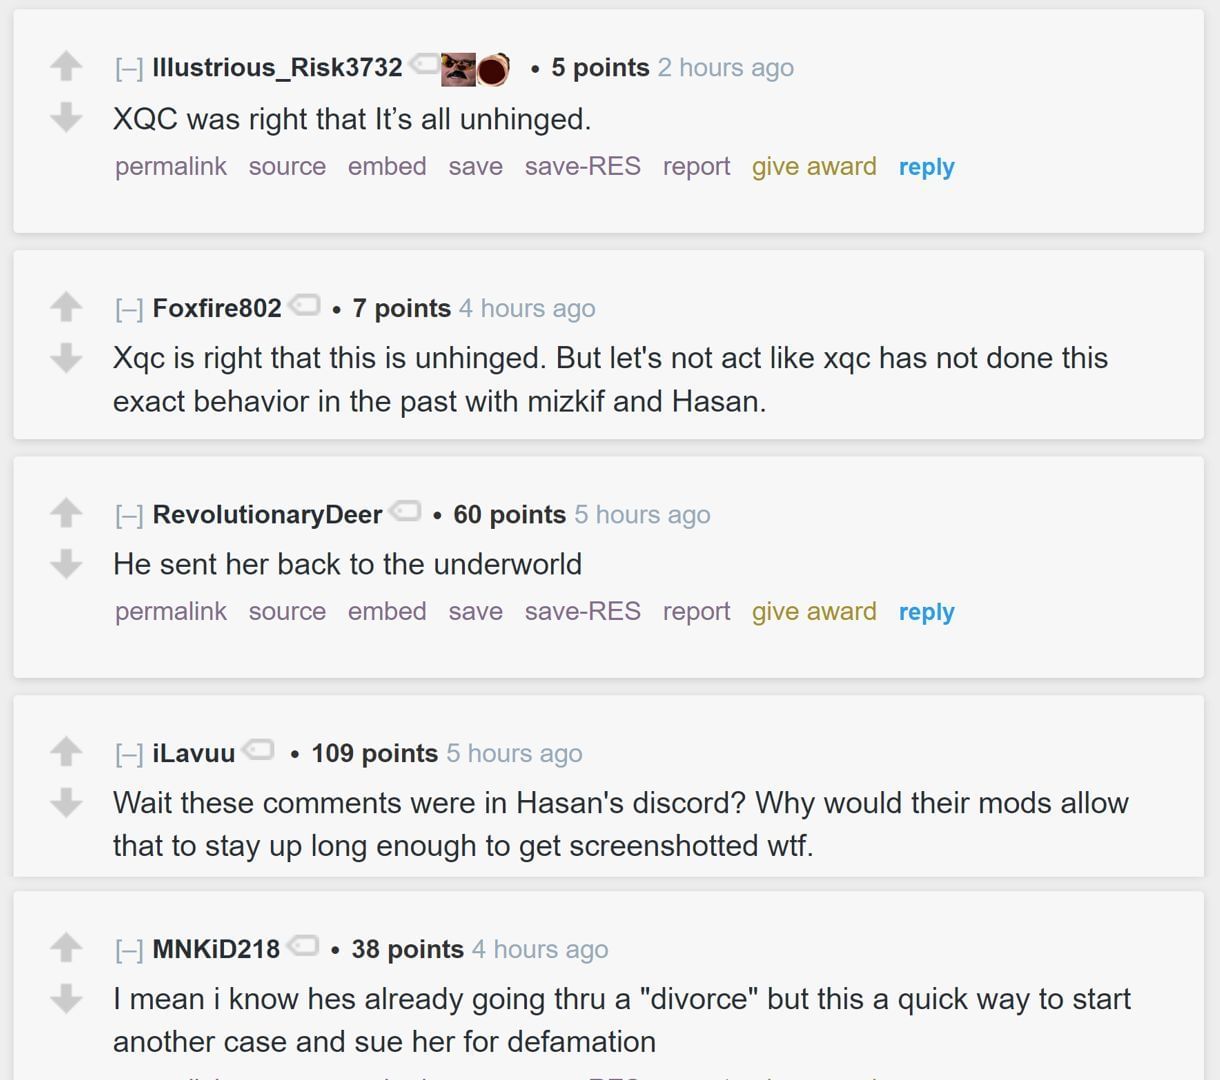The height and width of the screenshot is (1080, 1220).
Task: Give award to RevolutionaryDeer's comment
Action: click(x=814, y=612)
